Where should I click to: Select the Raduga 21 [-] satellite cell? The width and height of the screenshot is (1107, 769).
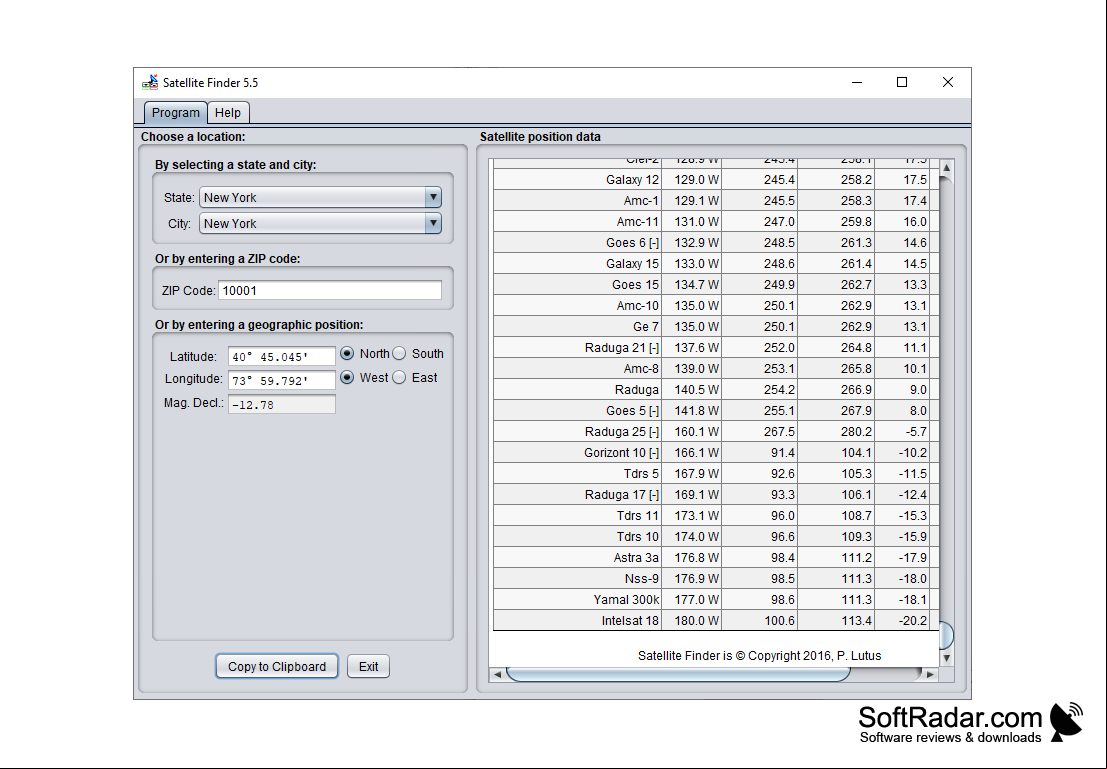coord(578,348)
